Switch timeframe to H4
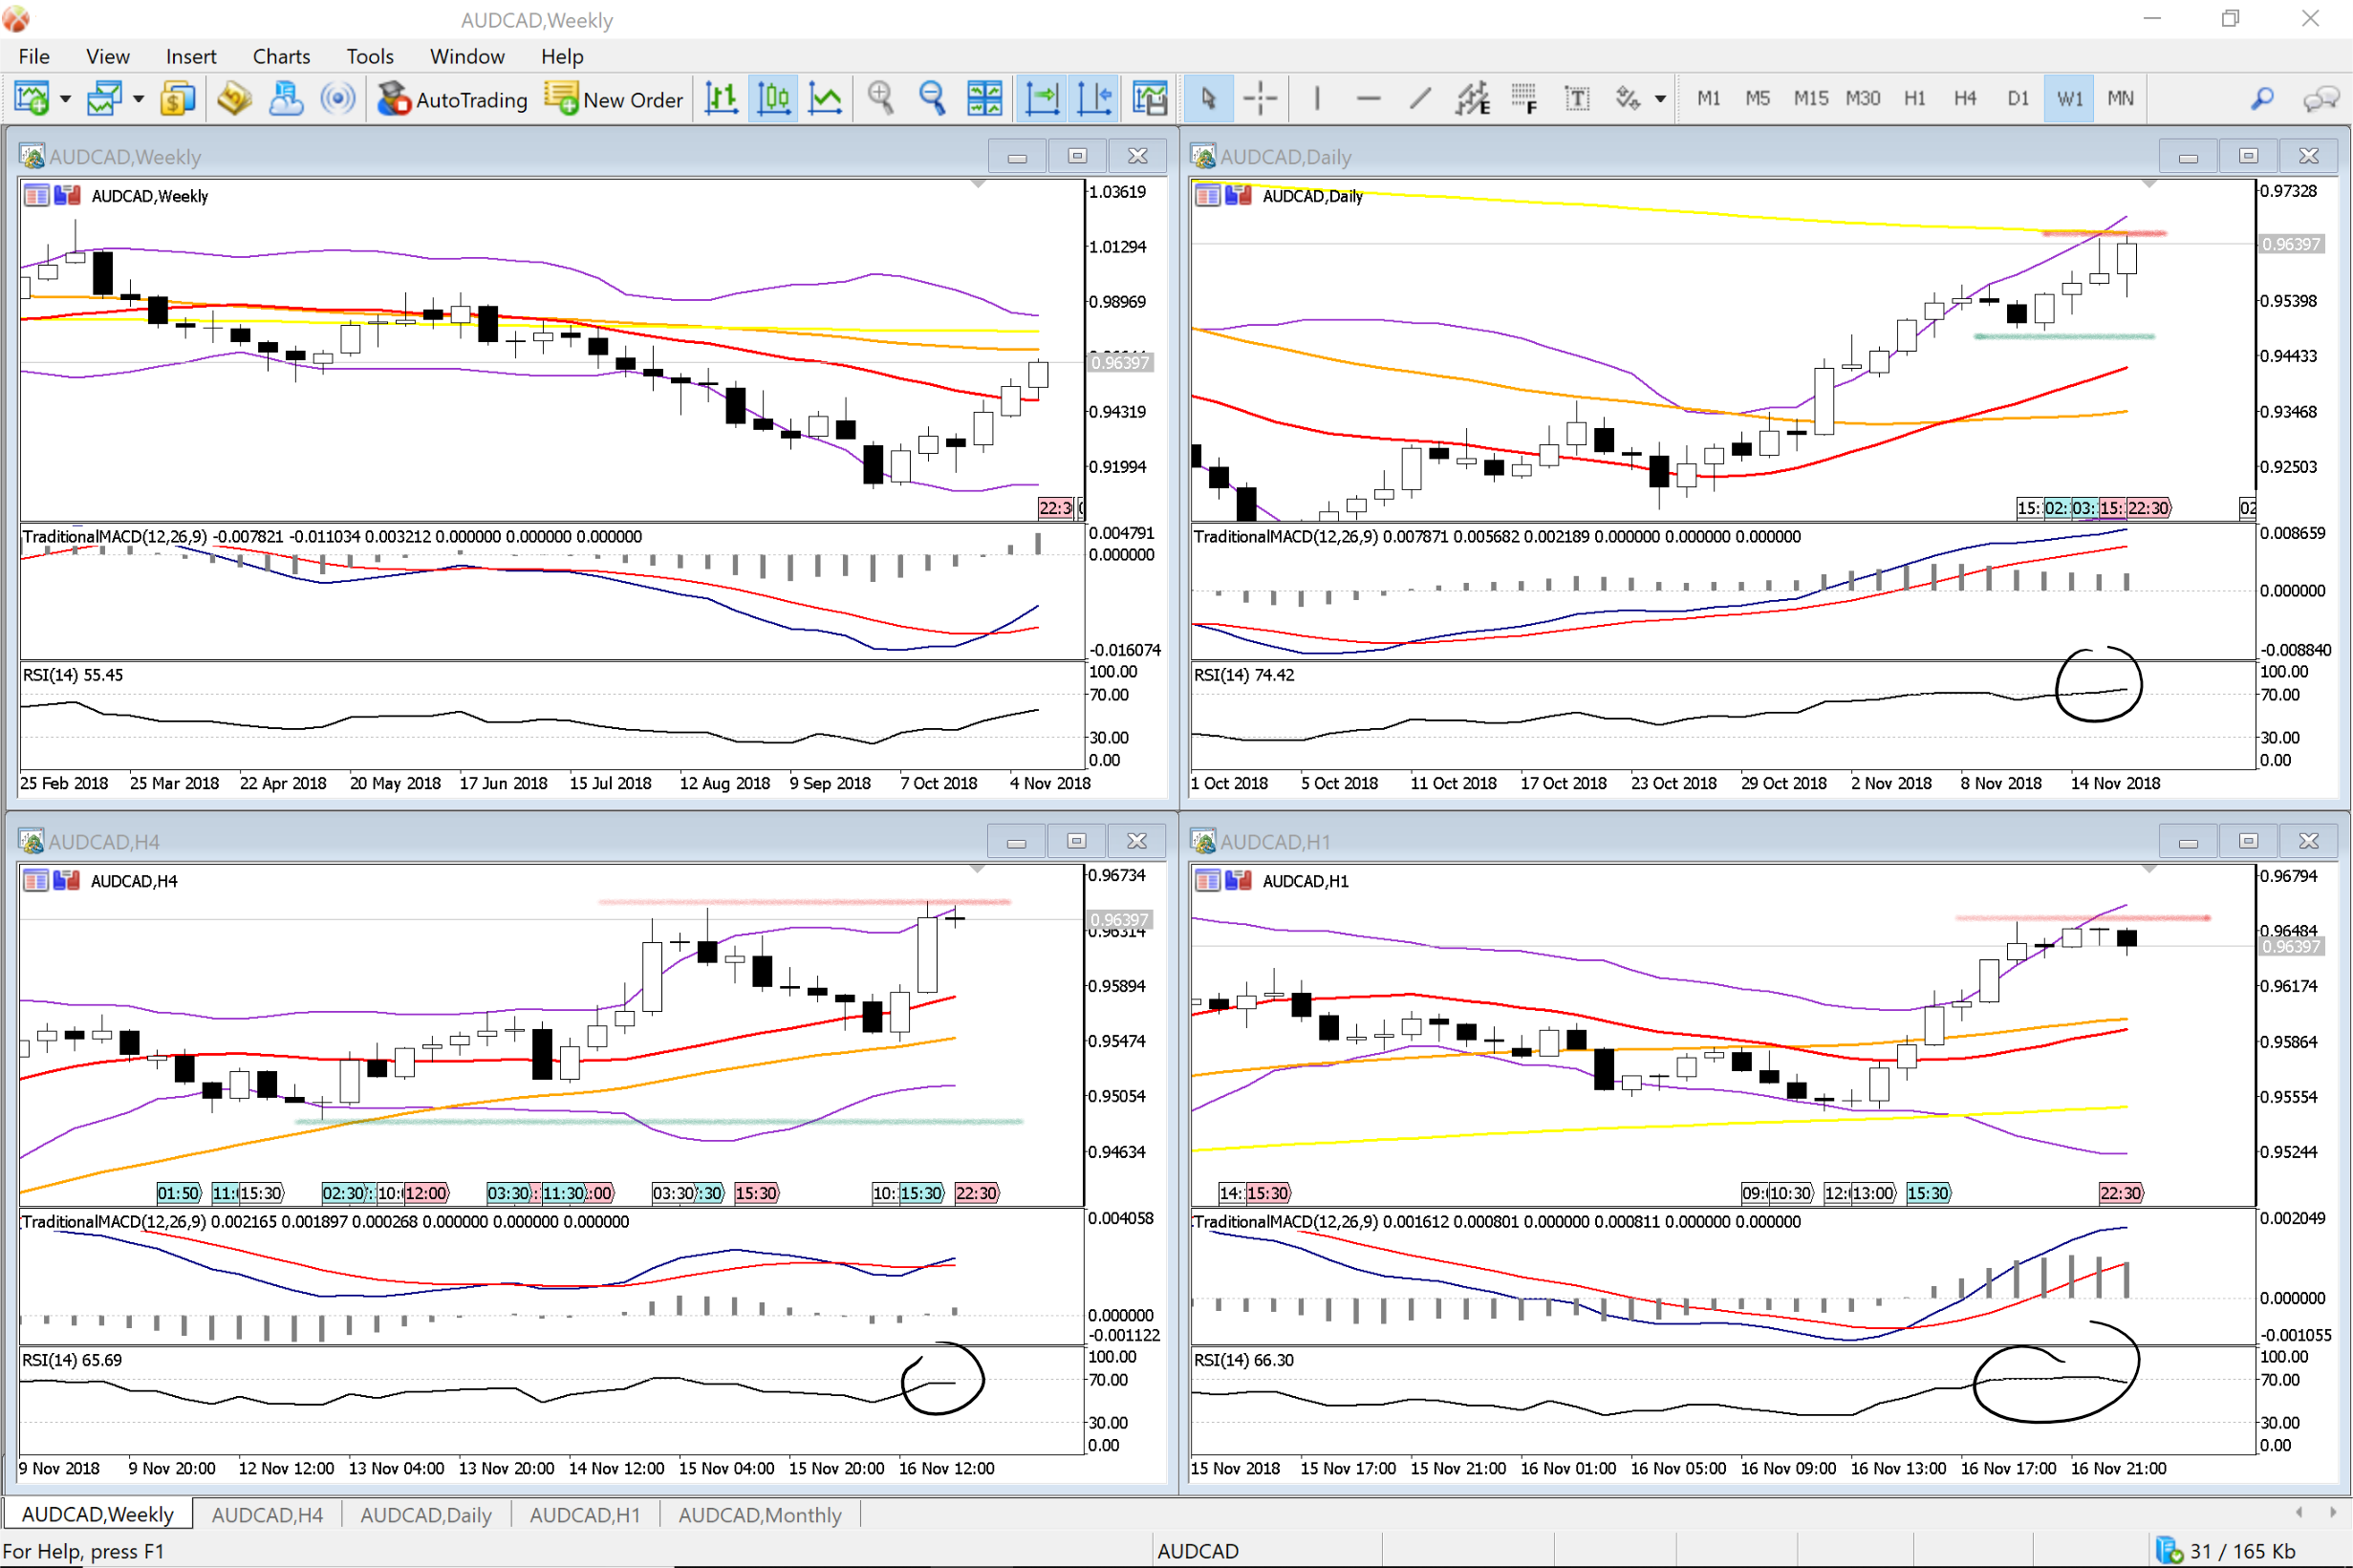2353x1568 pixels. pos(1965,98)
